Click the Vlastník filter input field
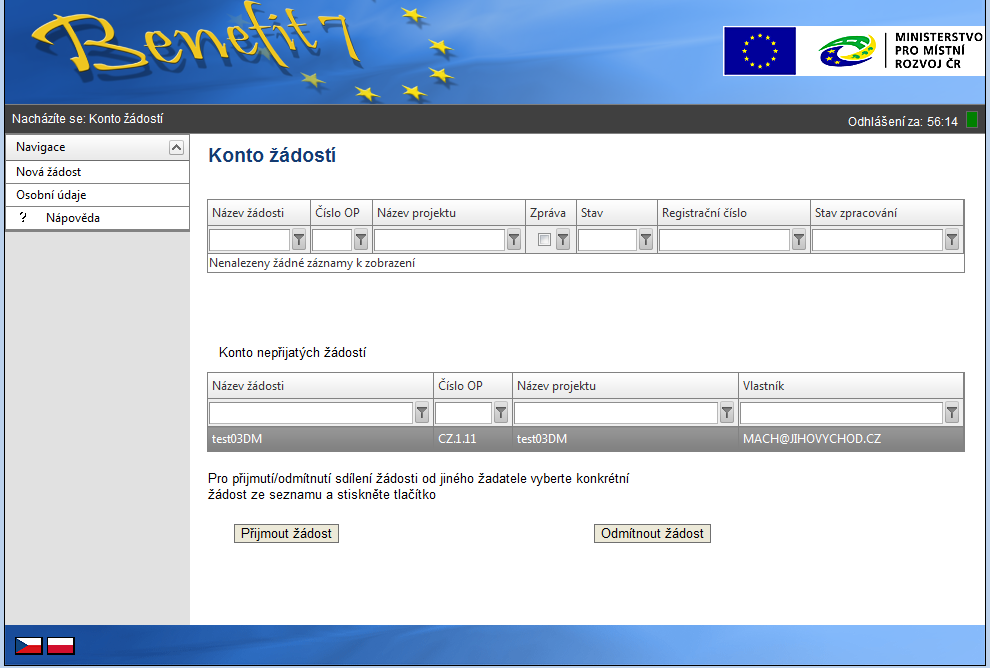The image size is (990, 668). 842,413
